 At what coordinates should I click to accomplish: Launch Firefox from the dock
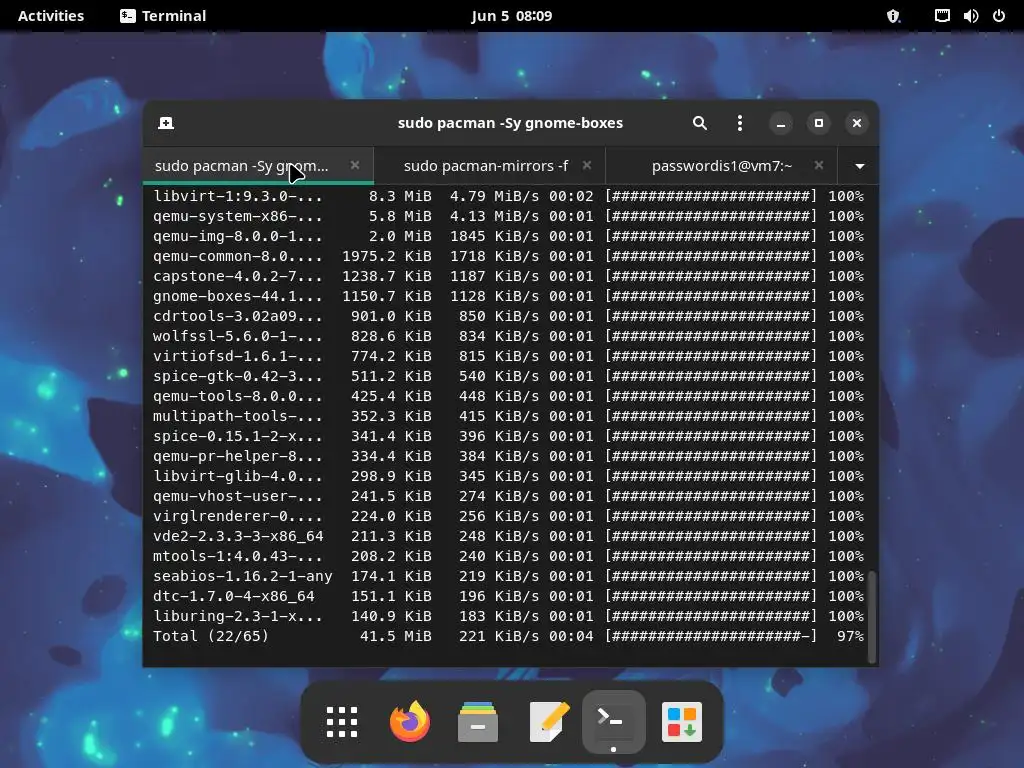(410, 722)
